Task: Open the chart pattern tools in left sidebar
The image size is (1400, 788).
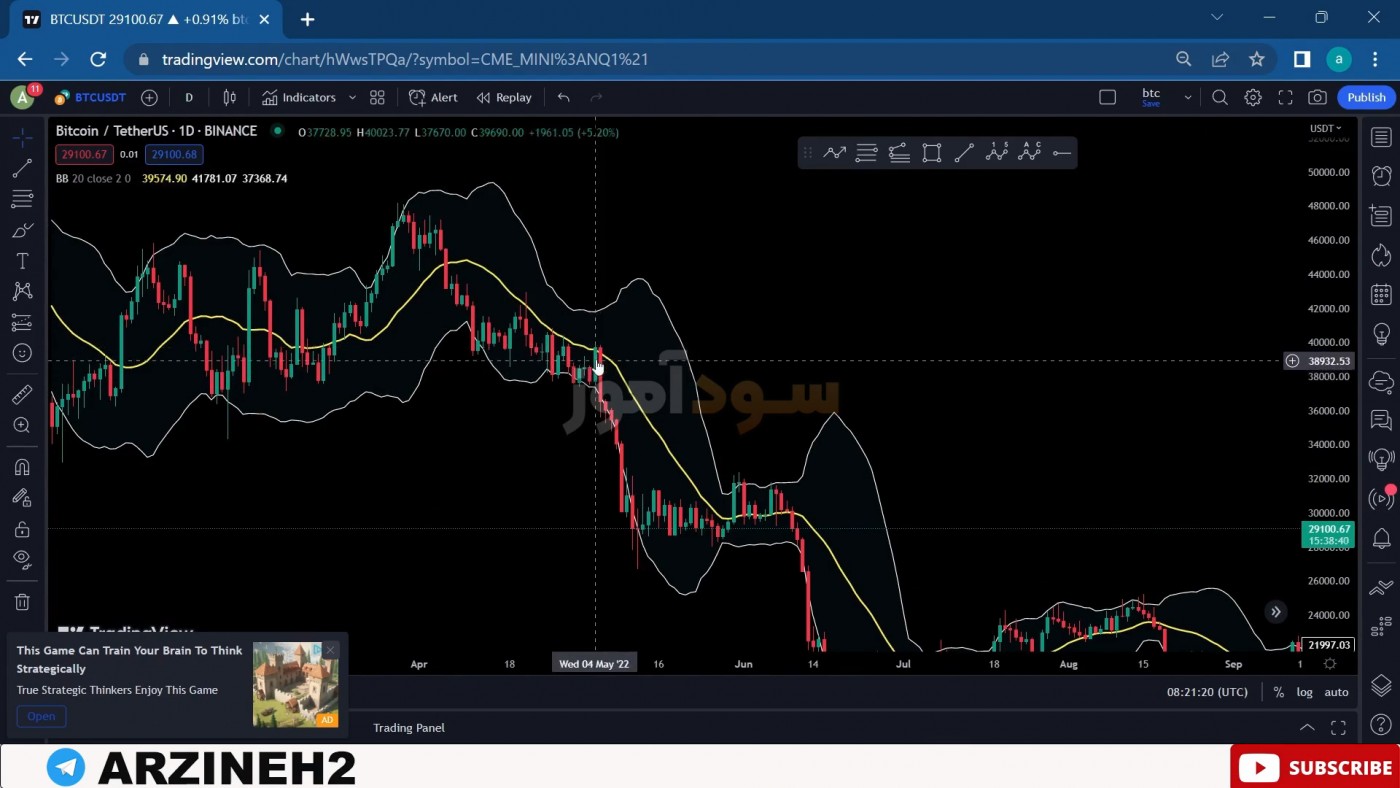Action: tap(22, 291)
